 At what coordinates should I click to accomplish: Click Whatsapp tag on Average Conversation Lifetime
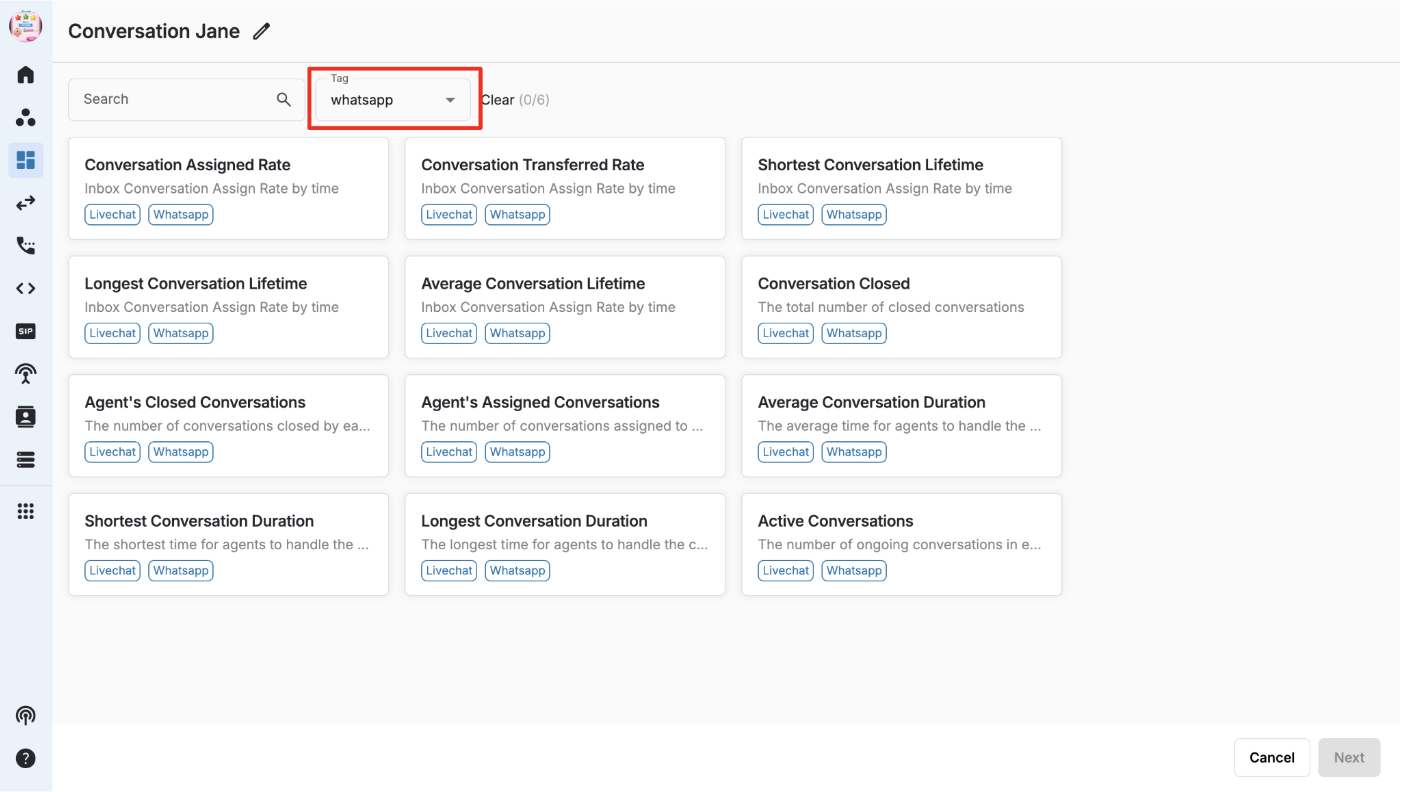coord(518,333)
